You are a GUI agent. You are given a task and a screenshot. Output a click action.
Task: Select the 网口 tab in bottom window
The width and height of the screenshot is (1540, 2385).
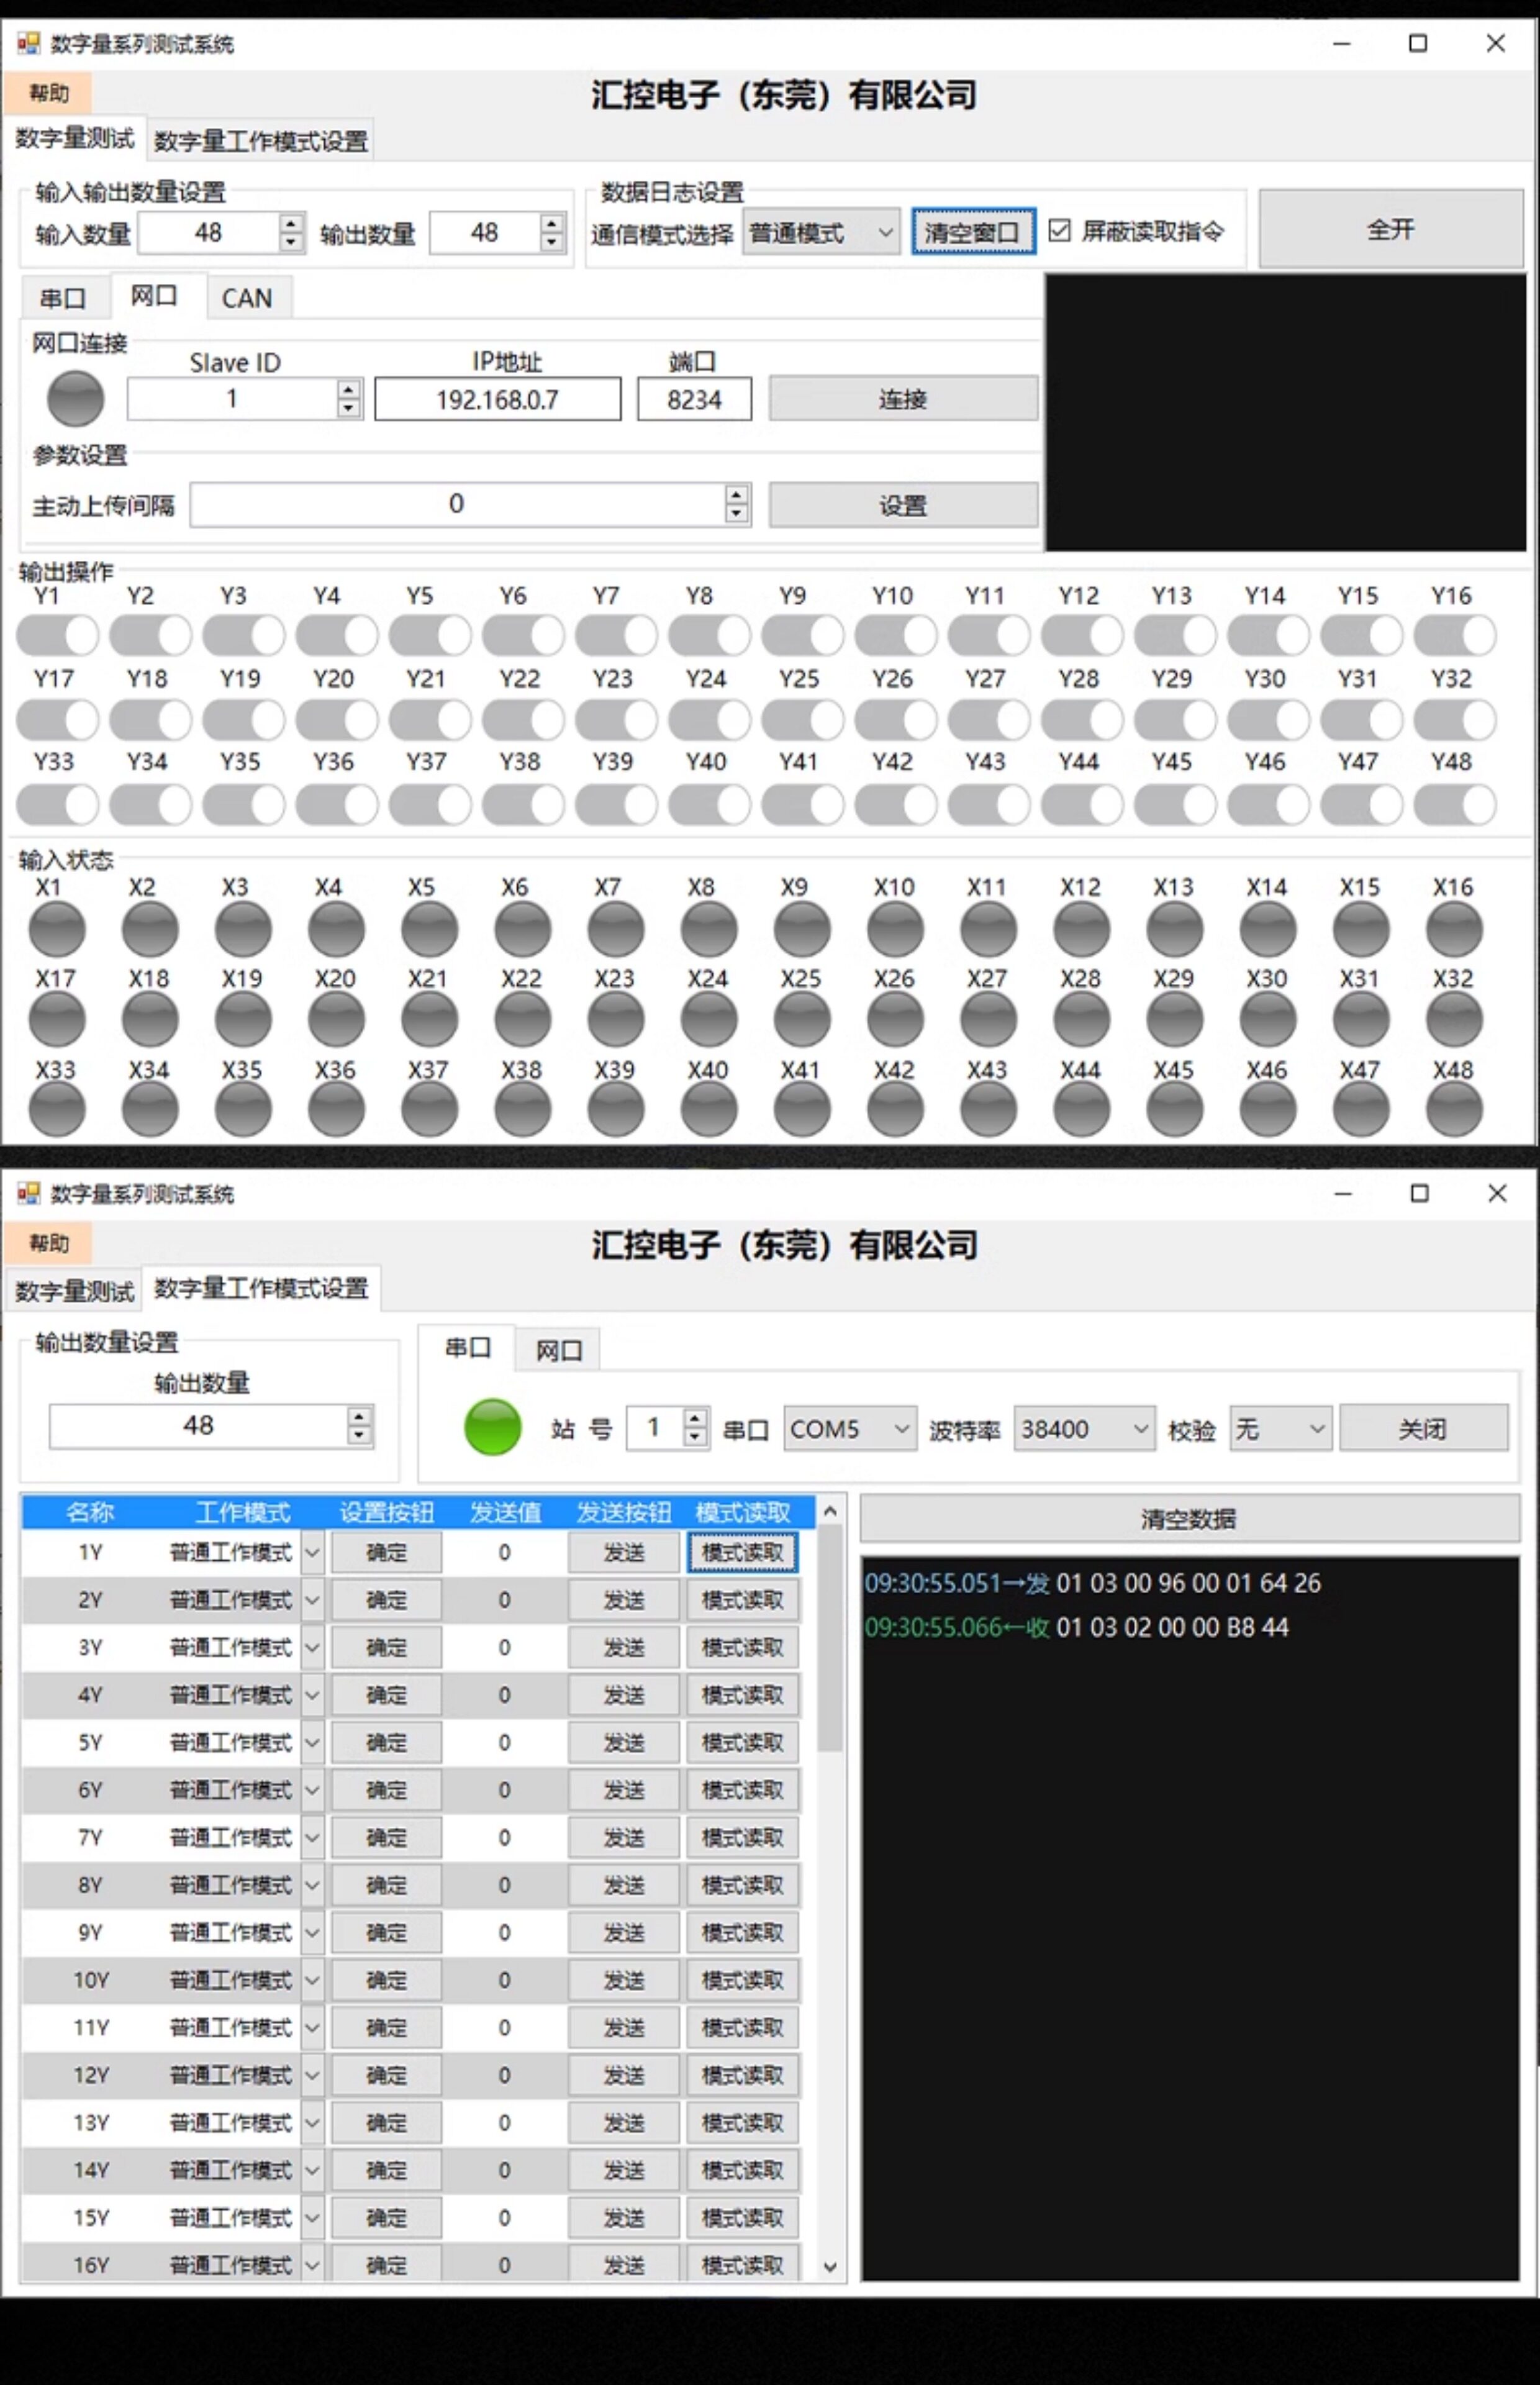(x=559, y=1350)
